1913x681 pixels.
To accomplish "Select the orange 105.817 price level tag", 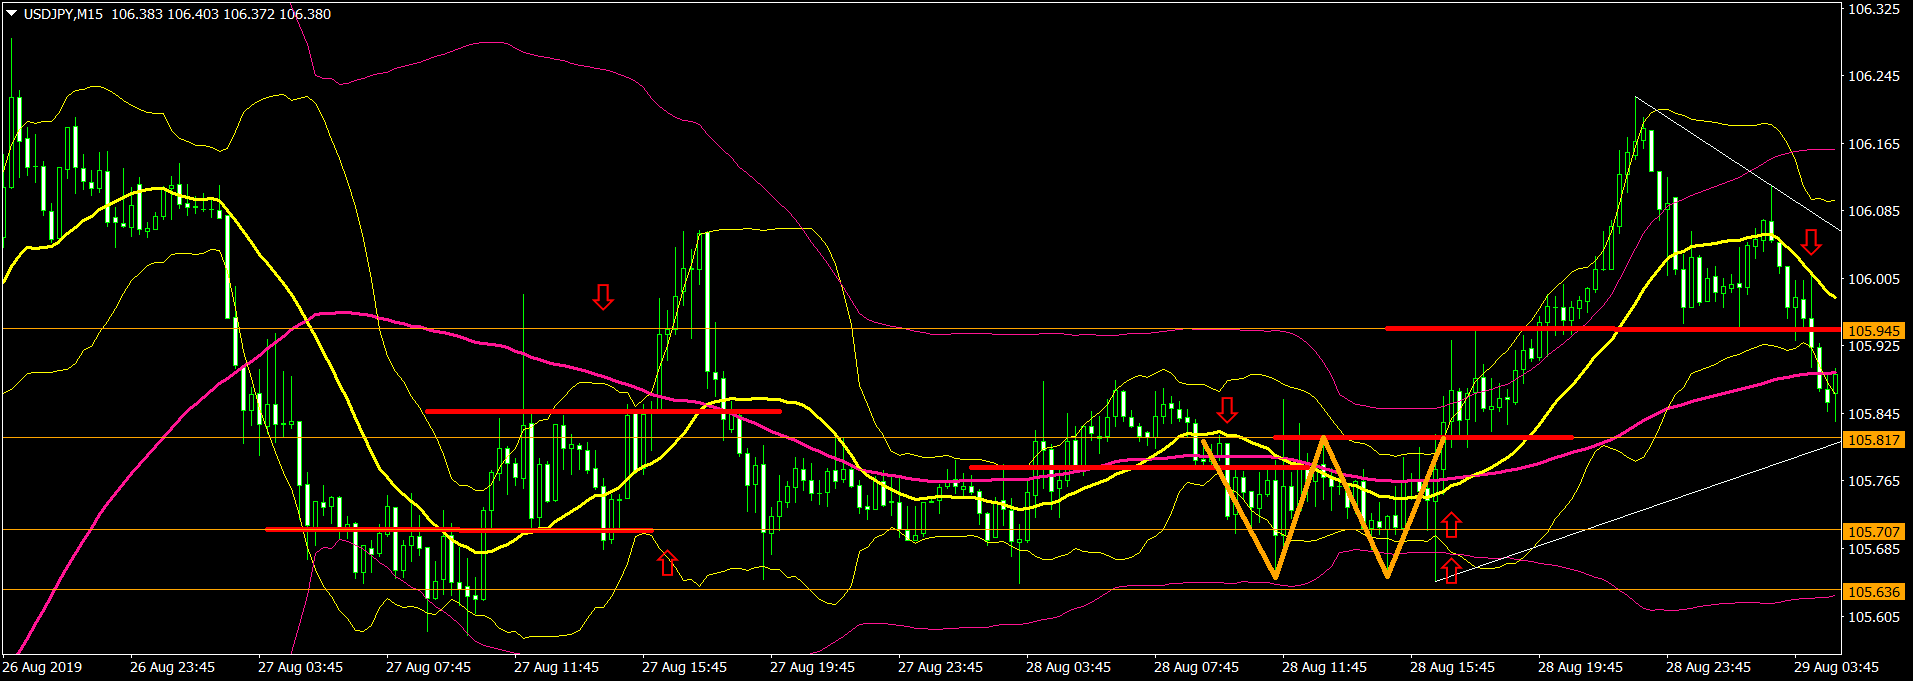I will click(1873, 439).
